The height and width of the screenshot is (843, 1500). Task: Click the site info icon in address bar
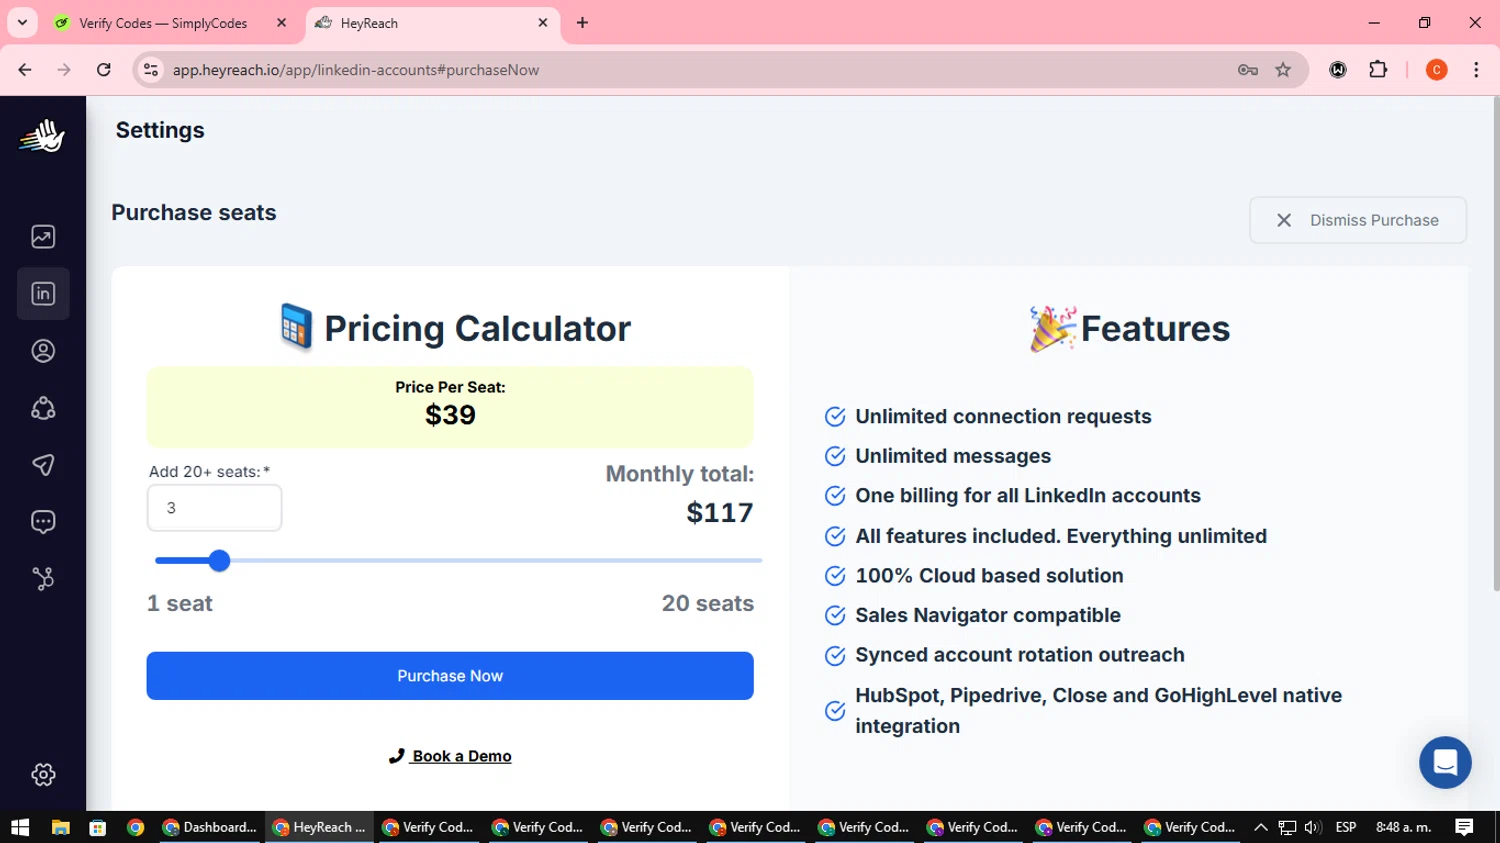(151, 70)
